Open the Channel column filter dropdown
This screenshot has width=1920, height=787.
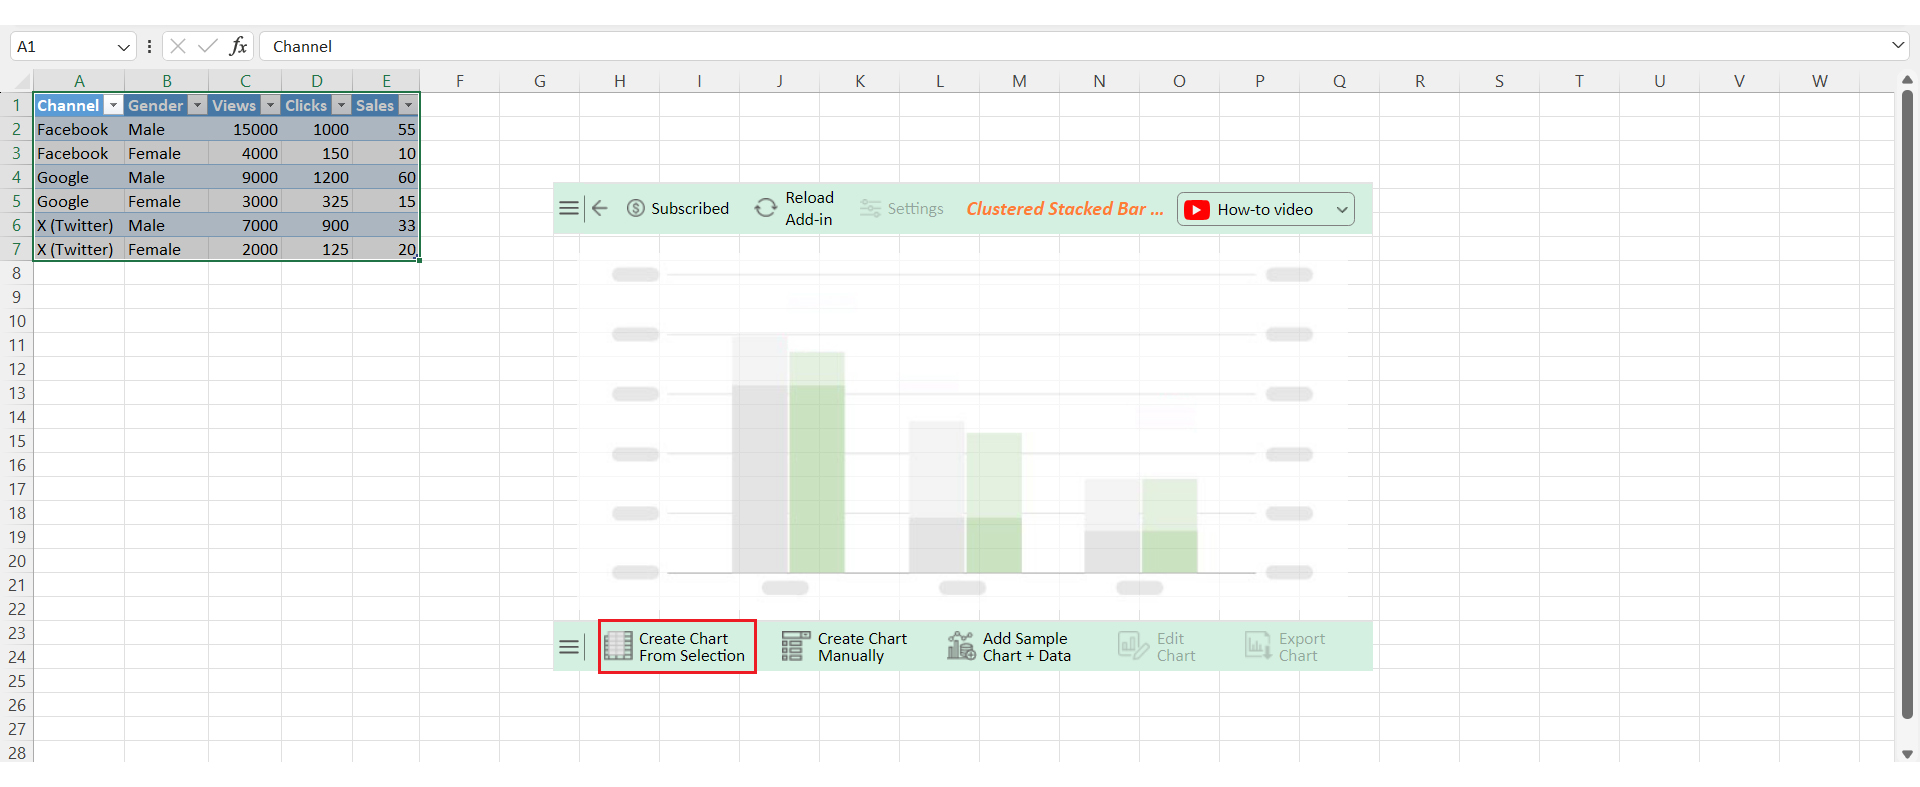tap(113, 105)
